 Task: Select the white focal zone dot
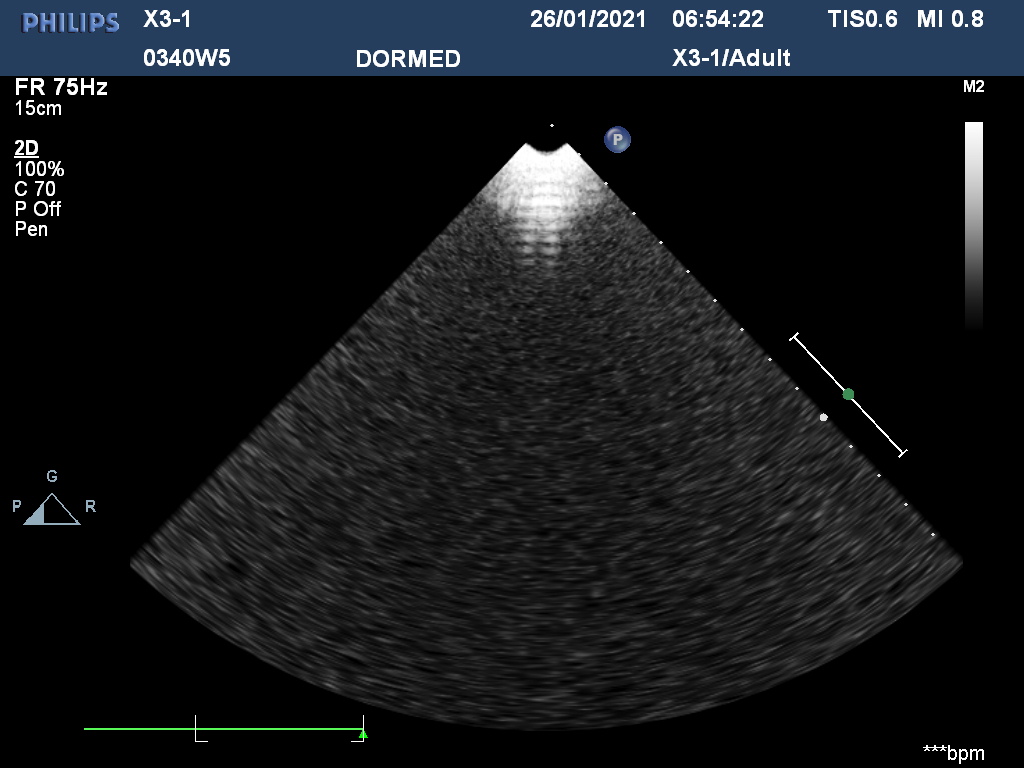[823, 417]
